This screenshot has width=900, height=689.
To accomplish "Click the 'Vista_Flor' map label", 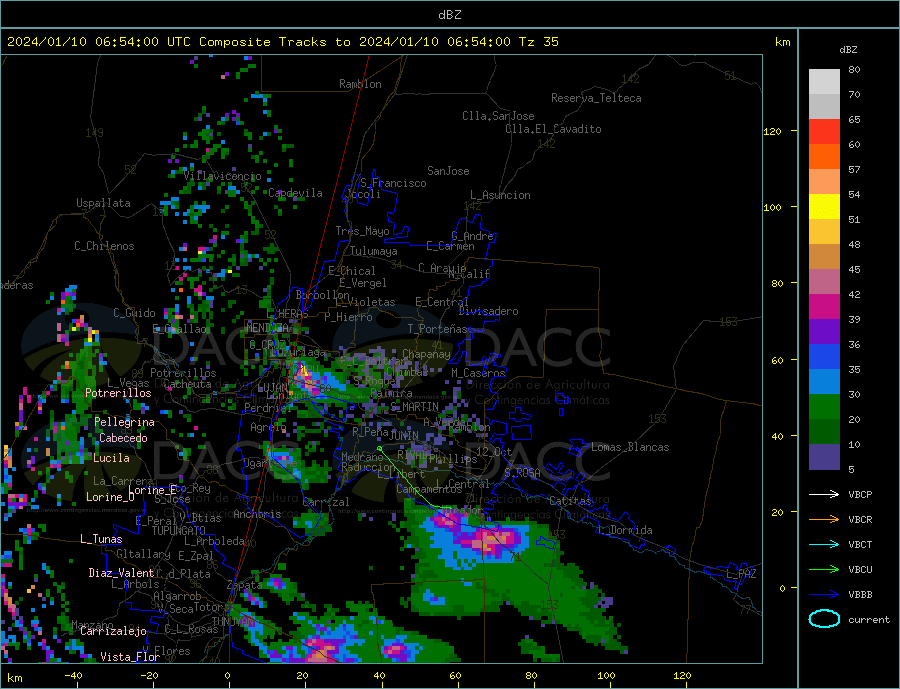I will click(x=130, y=657).
